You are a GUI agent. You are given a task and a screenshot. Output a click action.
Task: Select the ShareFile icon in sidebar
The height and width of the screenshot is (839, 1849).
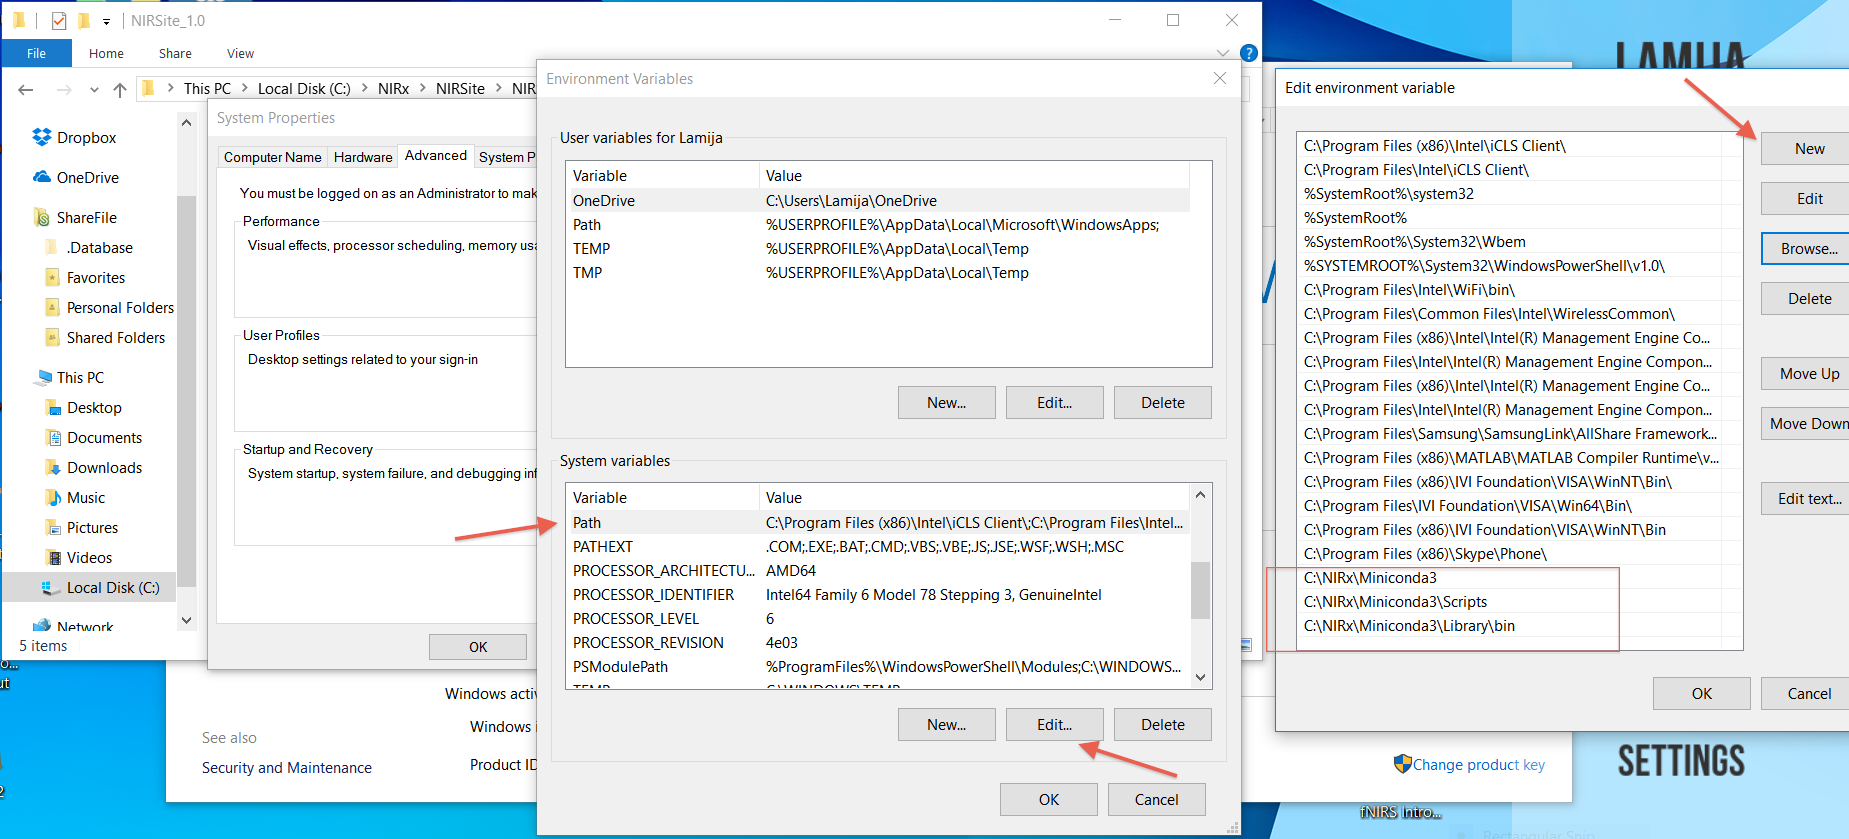click(x=41, y=217)
